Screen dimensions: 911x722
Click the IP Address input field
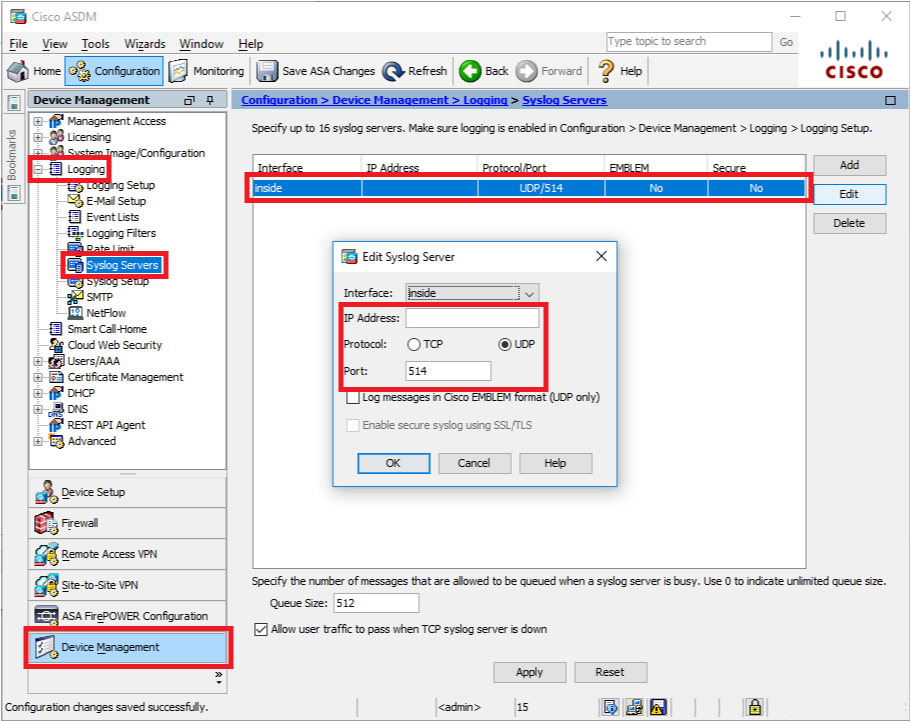click(472, 318)
